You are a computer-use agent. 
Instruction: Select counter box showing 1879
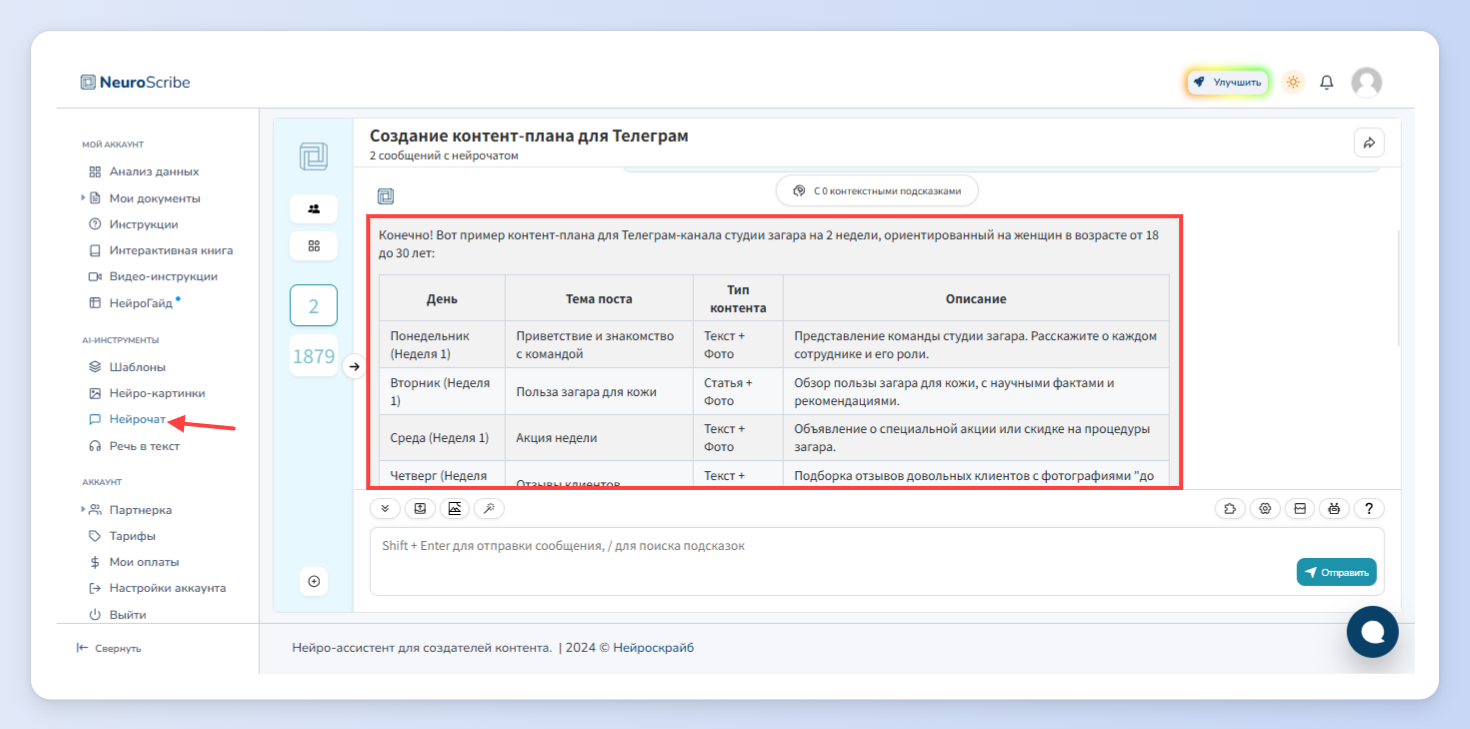(314, 356)
